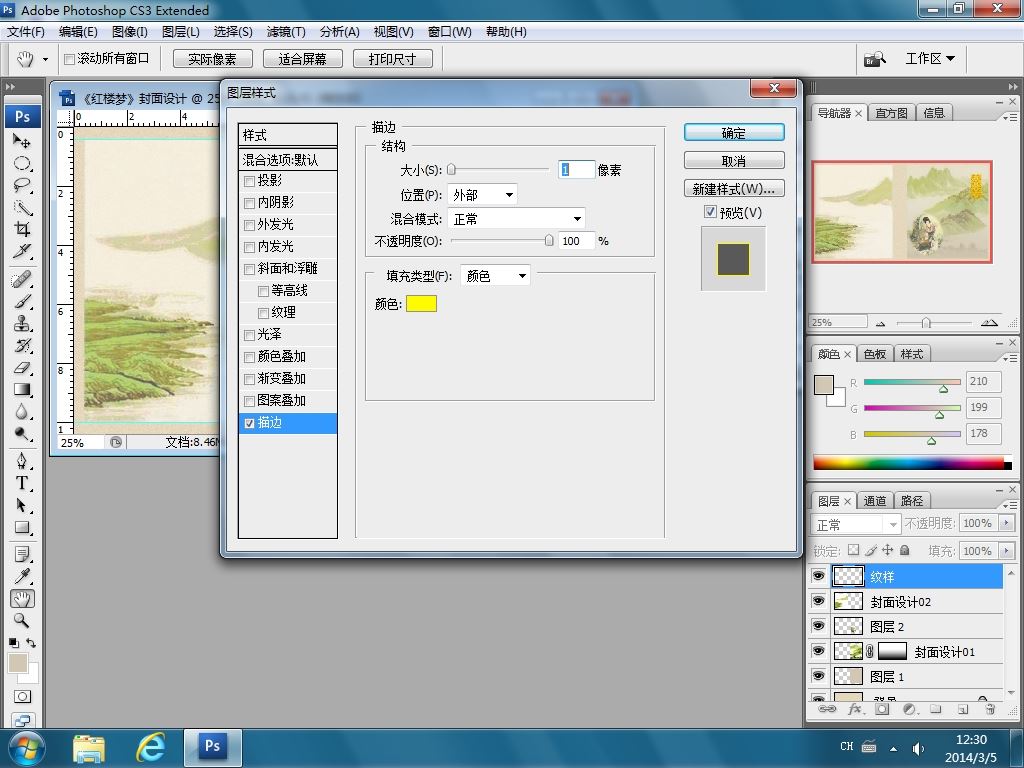Open the 工作区 workspace dropdown
Image resolution: width=1024 pixels, height=768 pixels.
click(930, 59)
